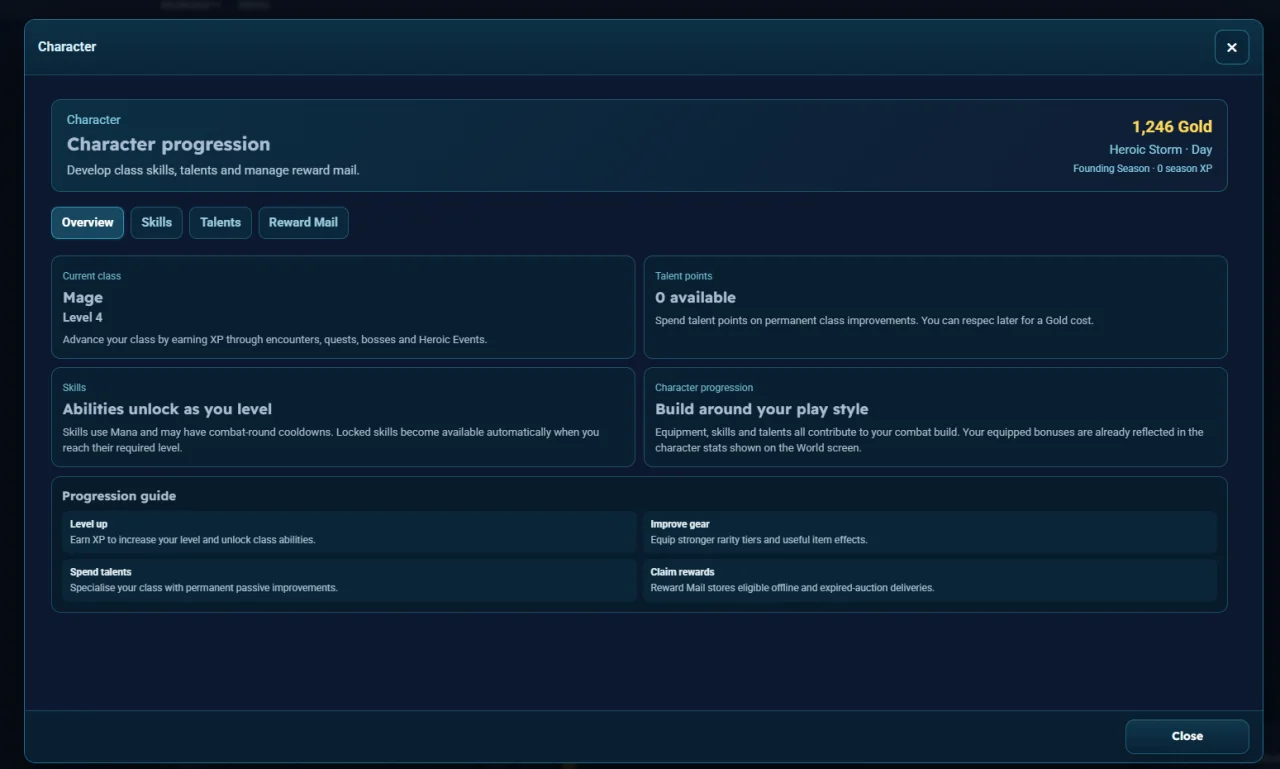The height and width of the screenshot is (769, 1280).
Task: Click the Abilities unlock as you level heading
Action: [x=167, y=409]
